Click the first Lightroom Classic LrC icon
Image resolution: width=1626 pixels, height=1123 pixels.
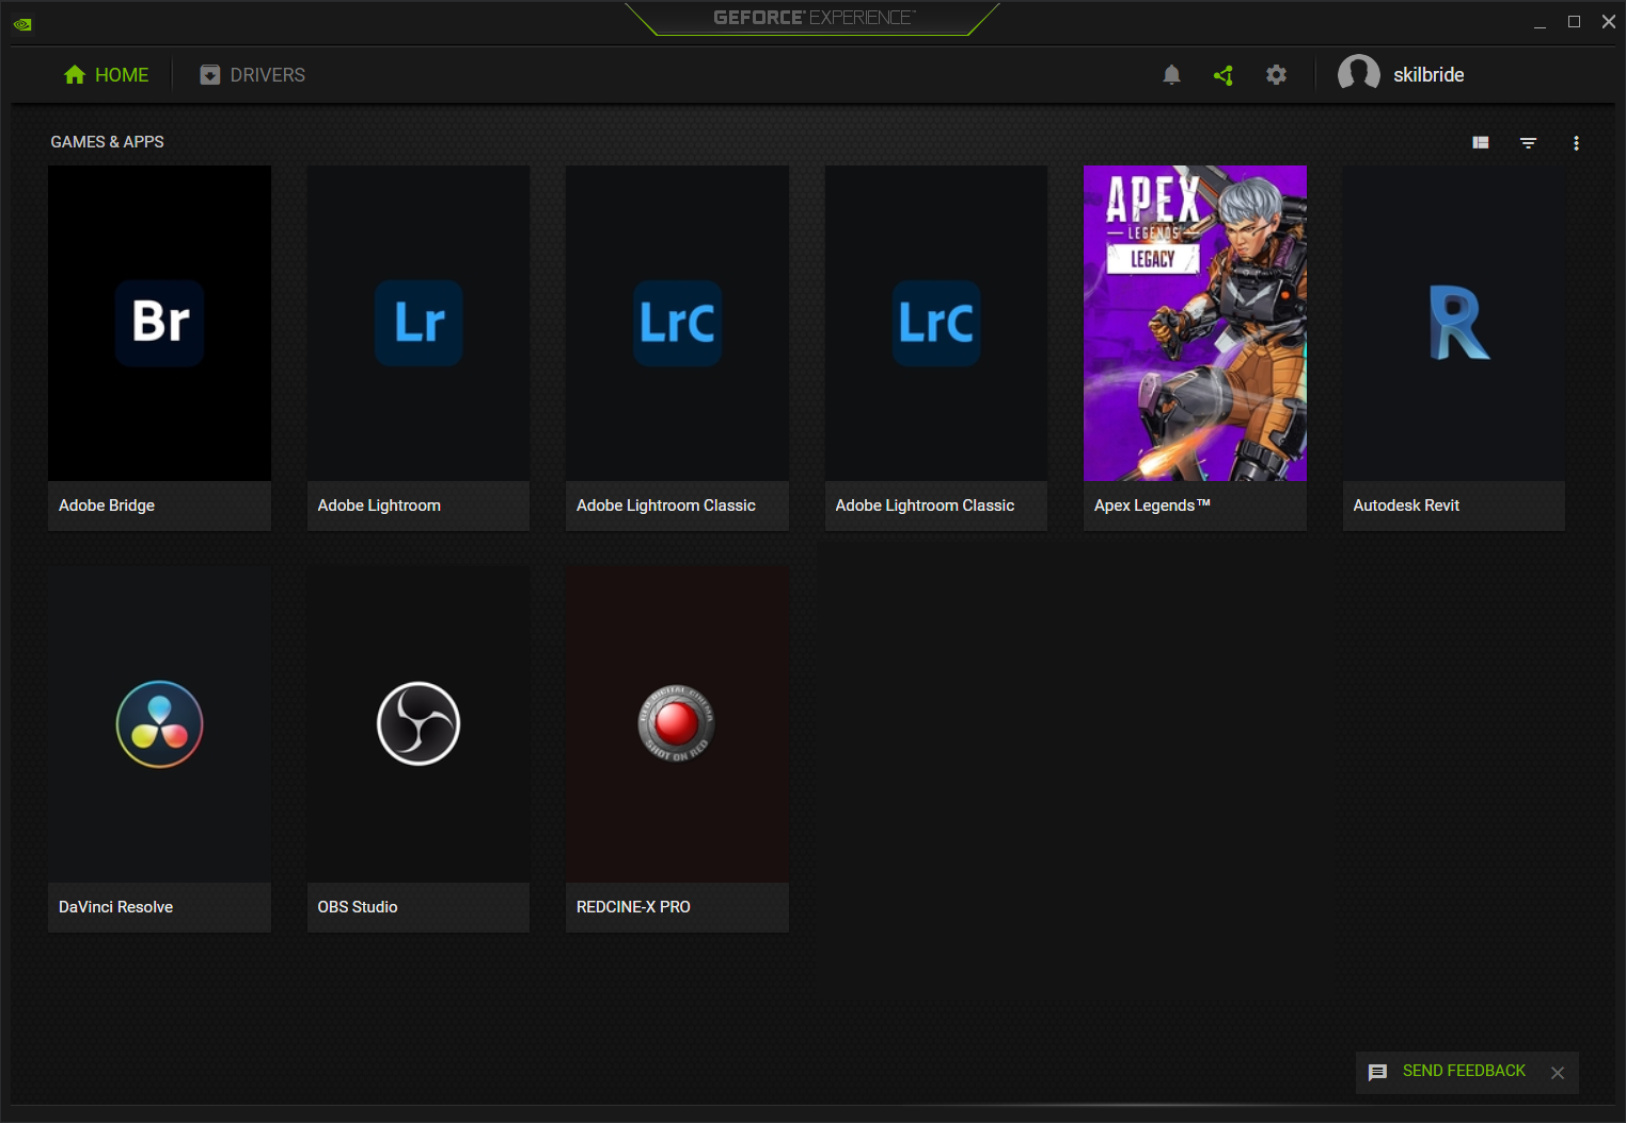click(677, 322)
